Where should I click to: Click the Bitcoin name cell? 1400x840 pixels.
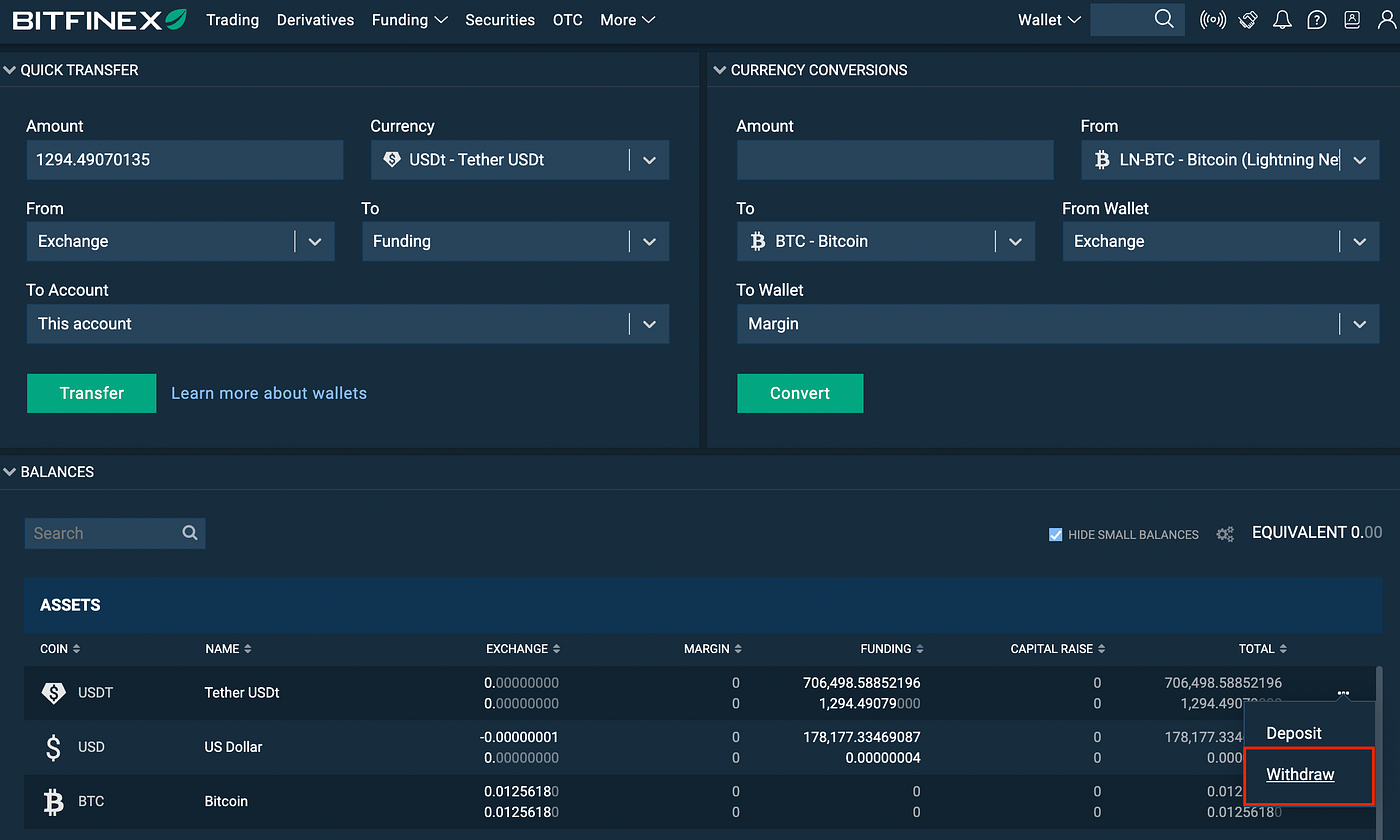[x=226, y=801]
